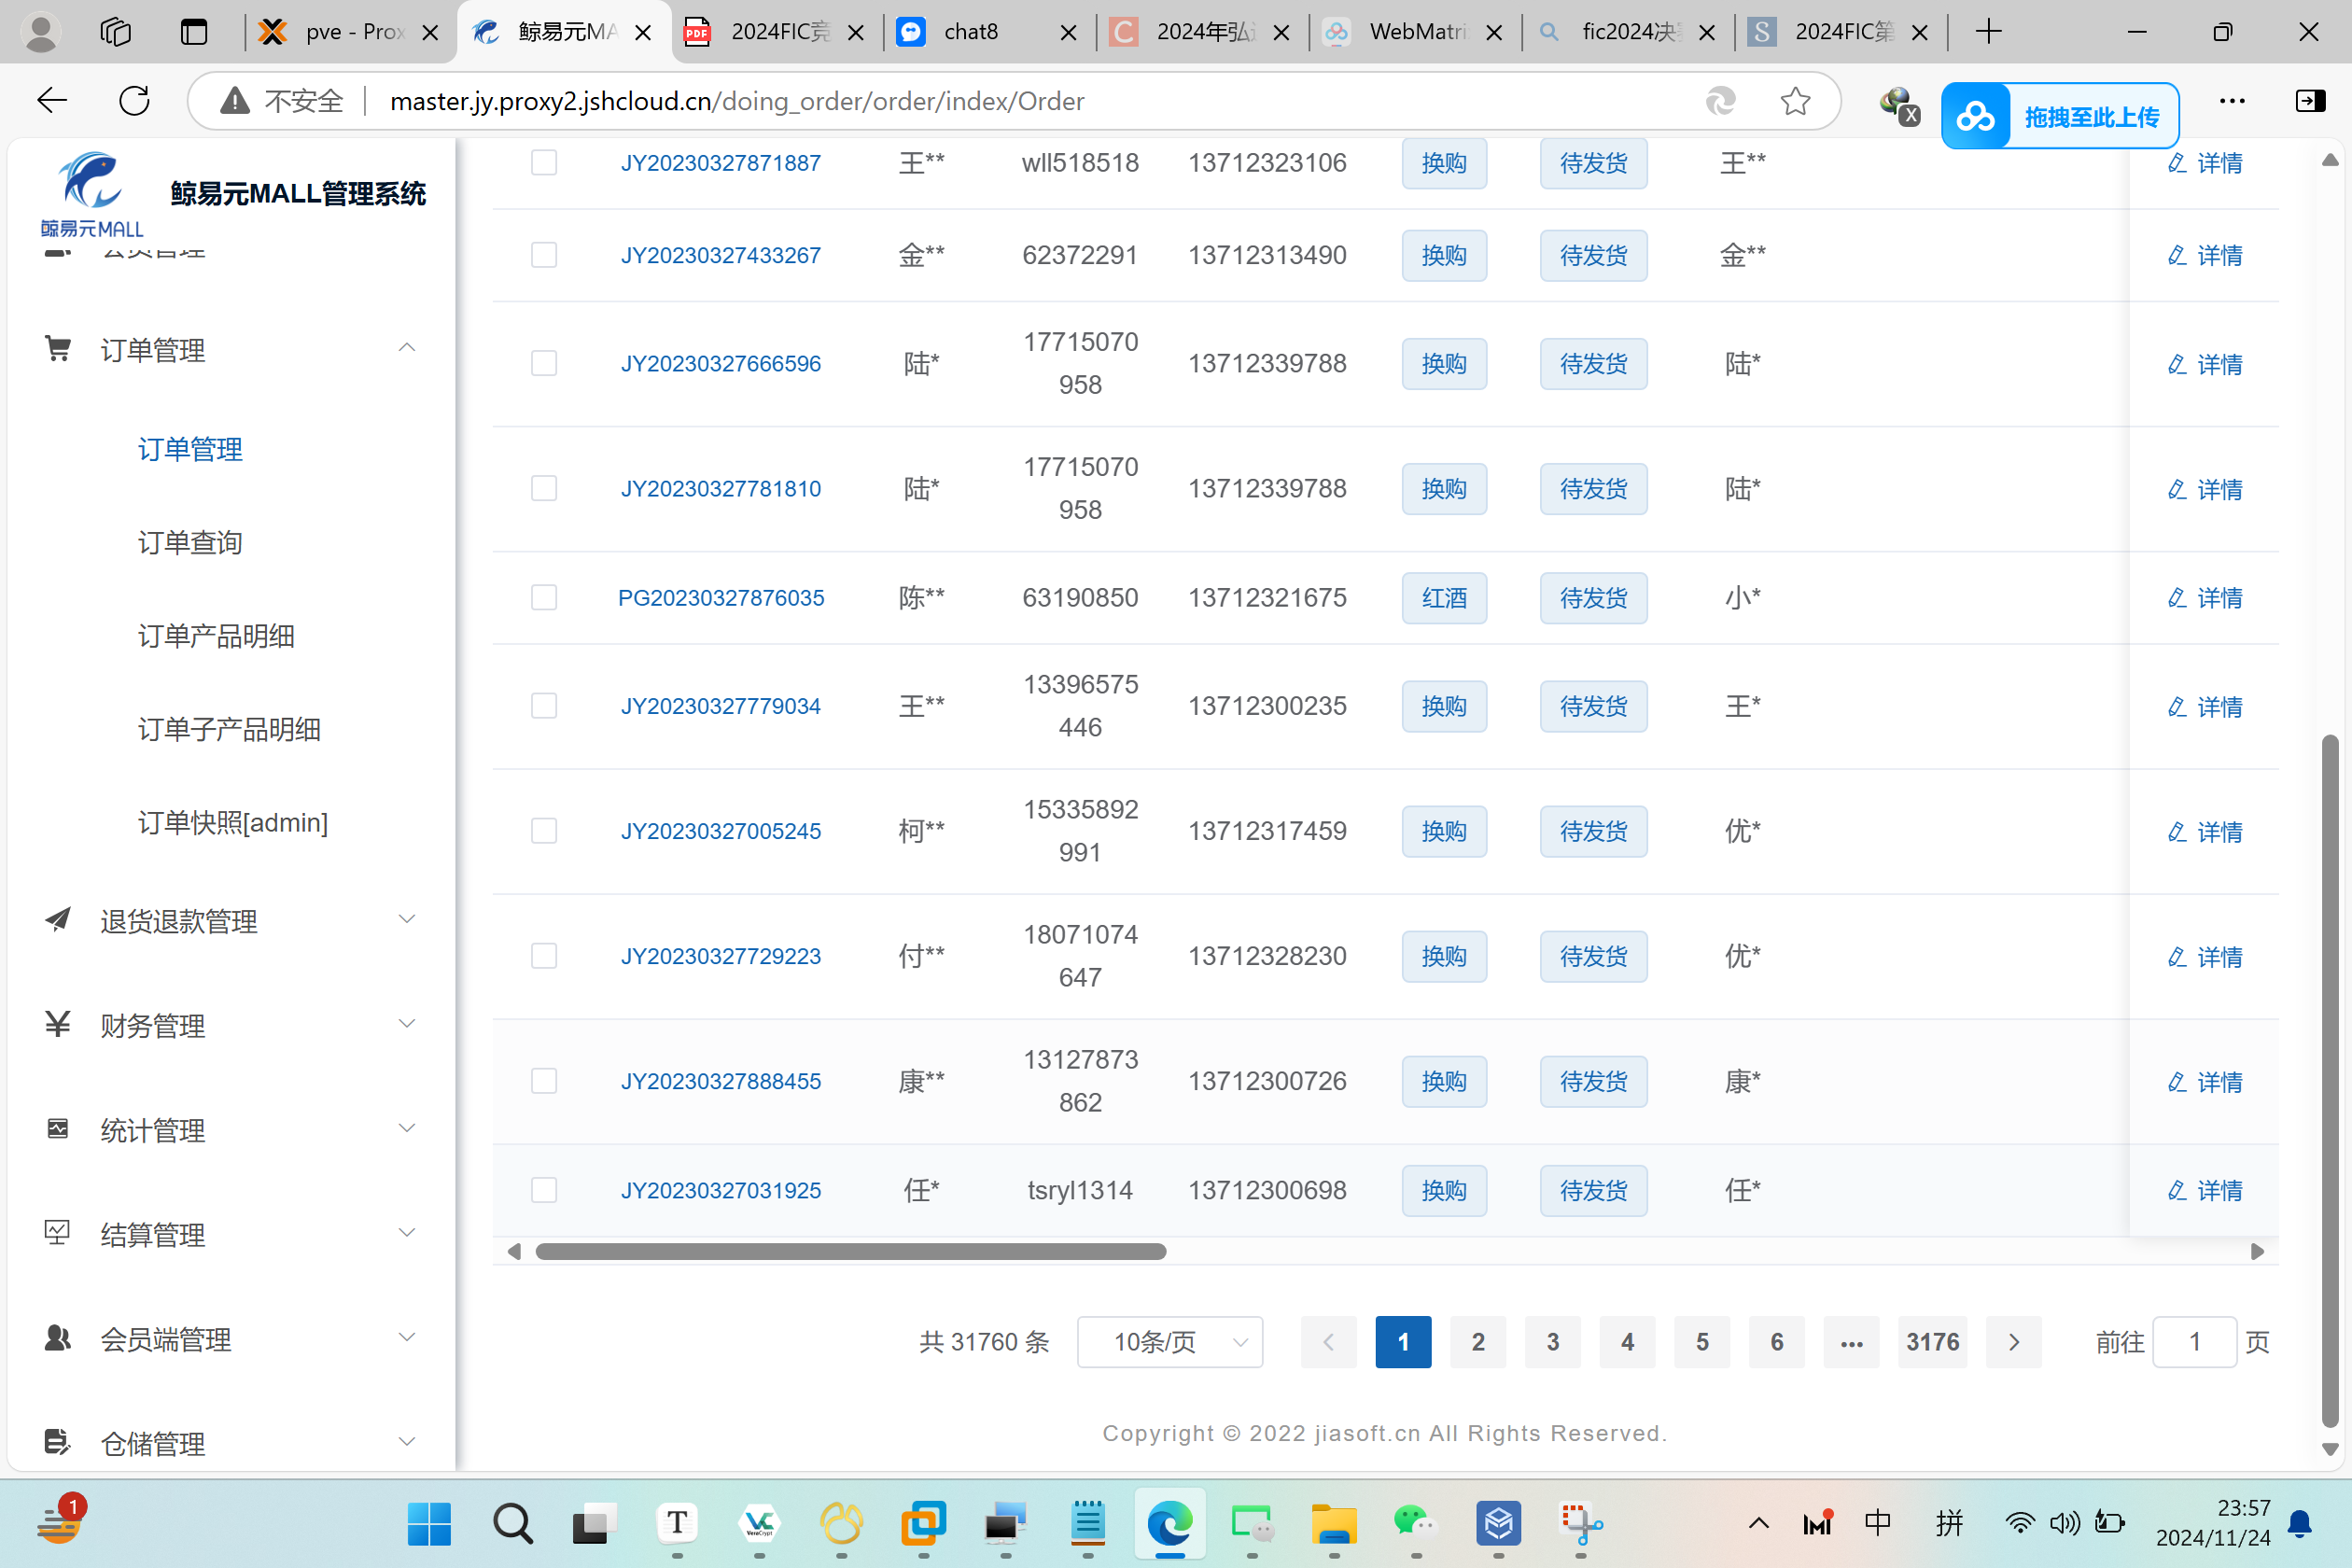Click the cloud upload extension icon

[x=1976, y=117]
